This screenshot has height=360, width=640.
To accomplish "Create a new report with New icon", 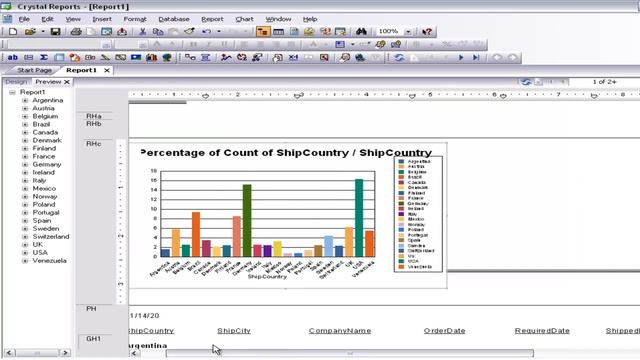I will [13, 31].
